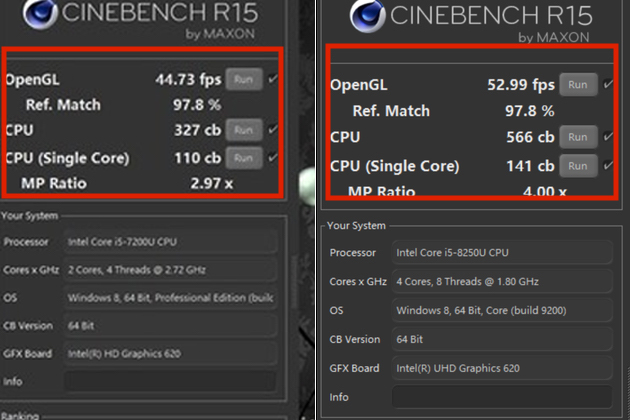Toggle OpenGL checkbox in right window
Image resolution: width=630 pixels, height=420 pixels.
(x=608, y=84)
